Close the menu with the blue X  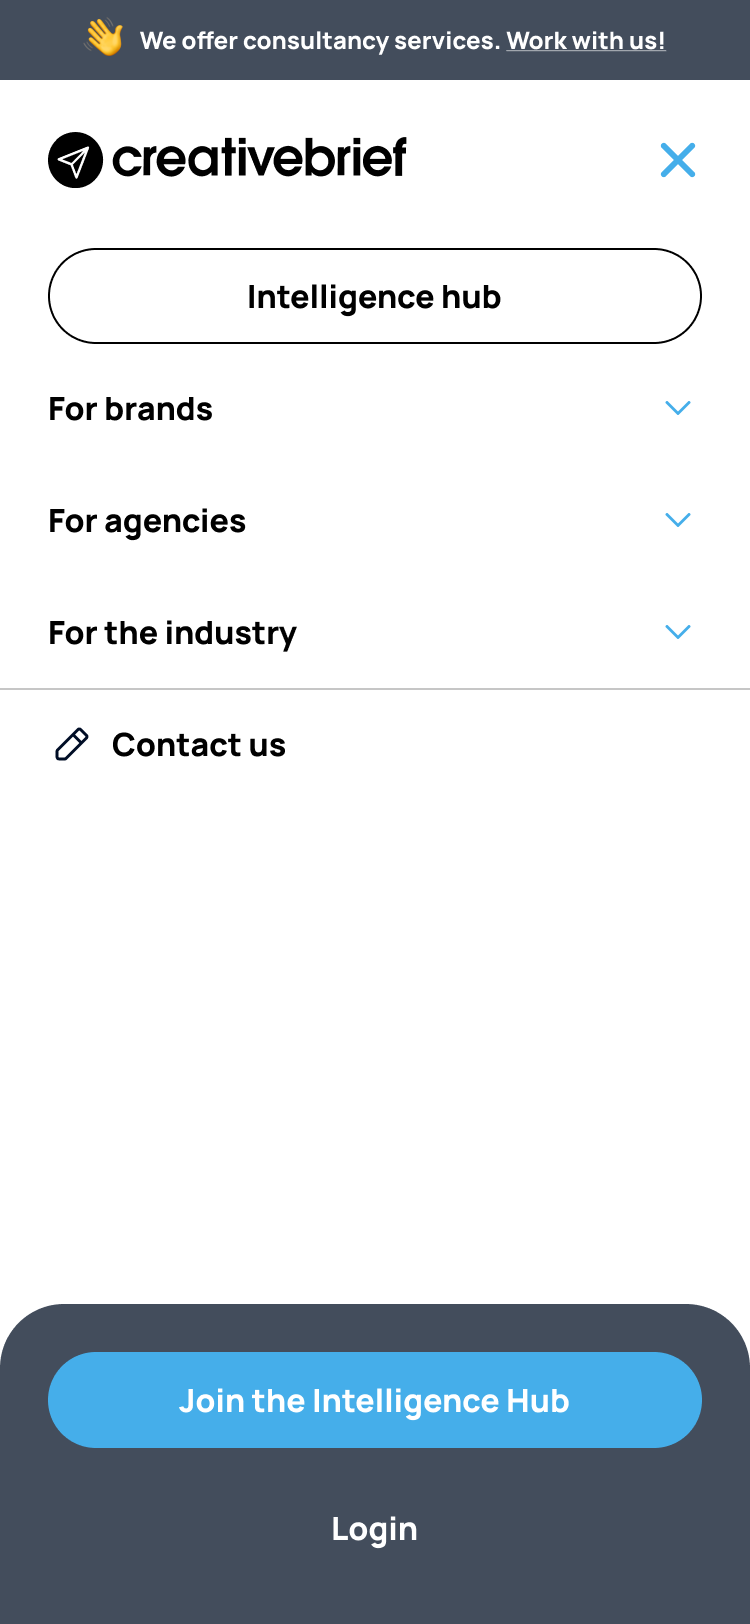(678, 160)
